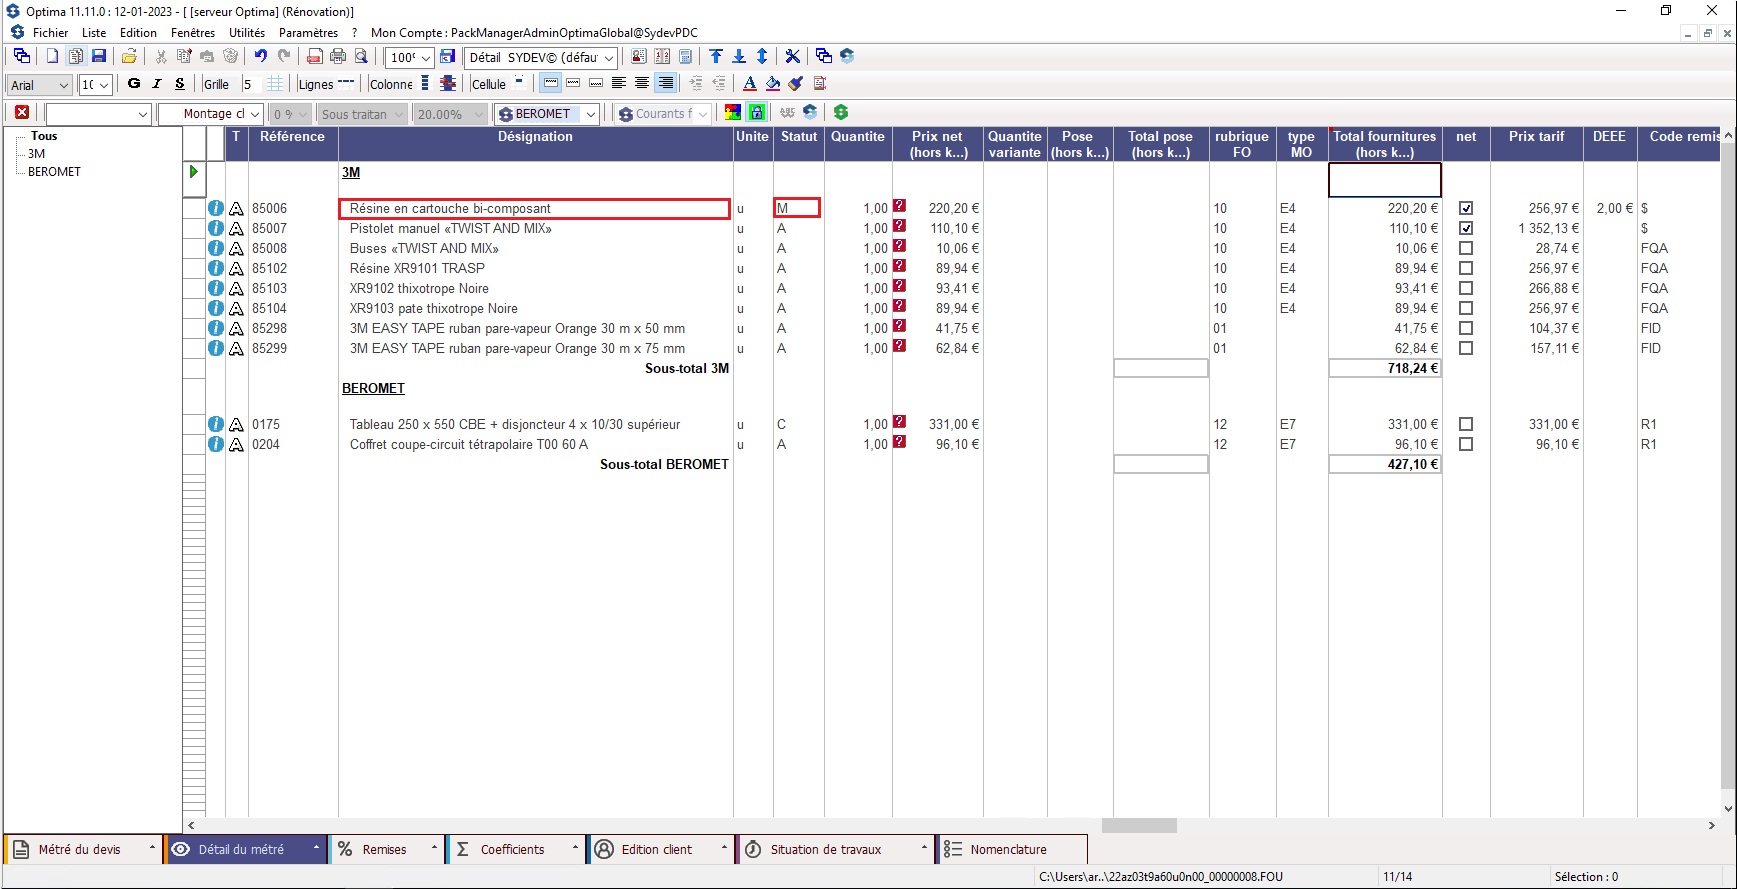1737x889 pixels.
Task: Click the crossed tools icon
Action: click(x=792, y=57)
